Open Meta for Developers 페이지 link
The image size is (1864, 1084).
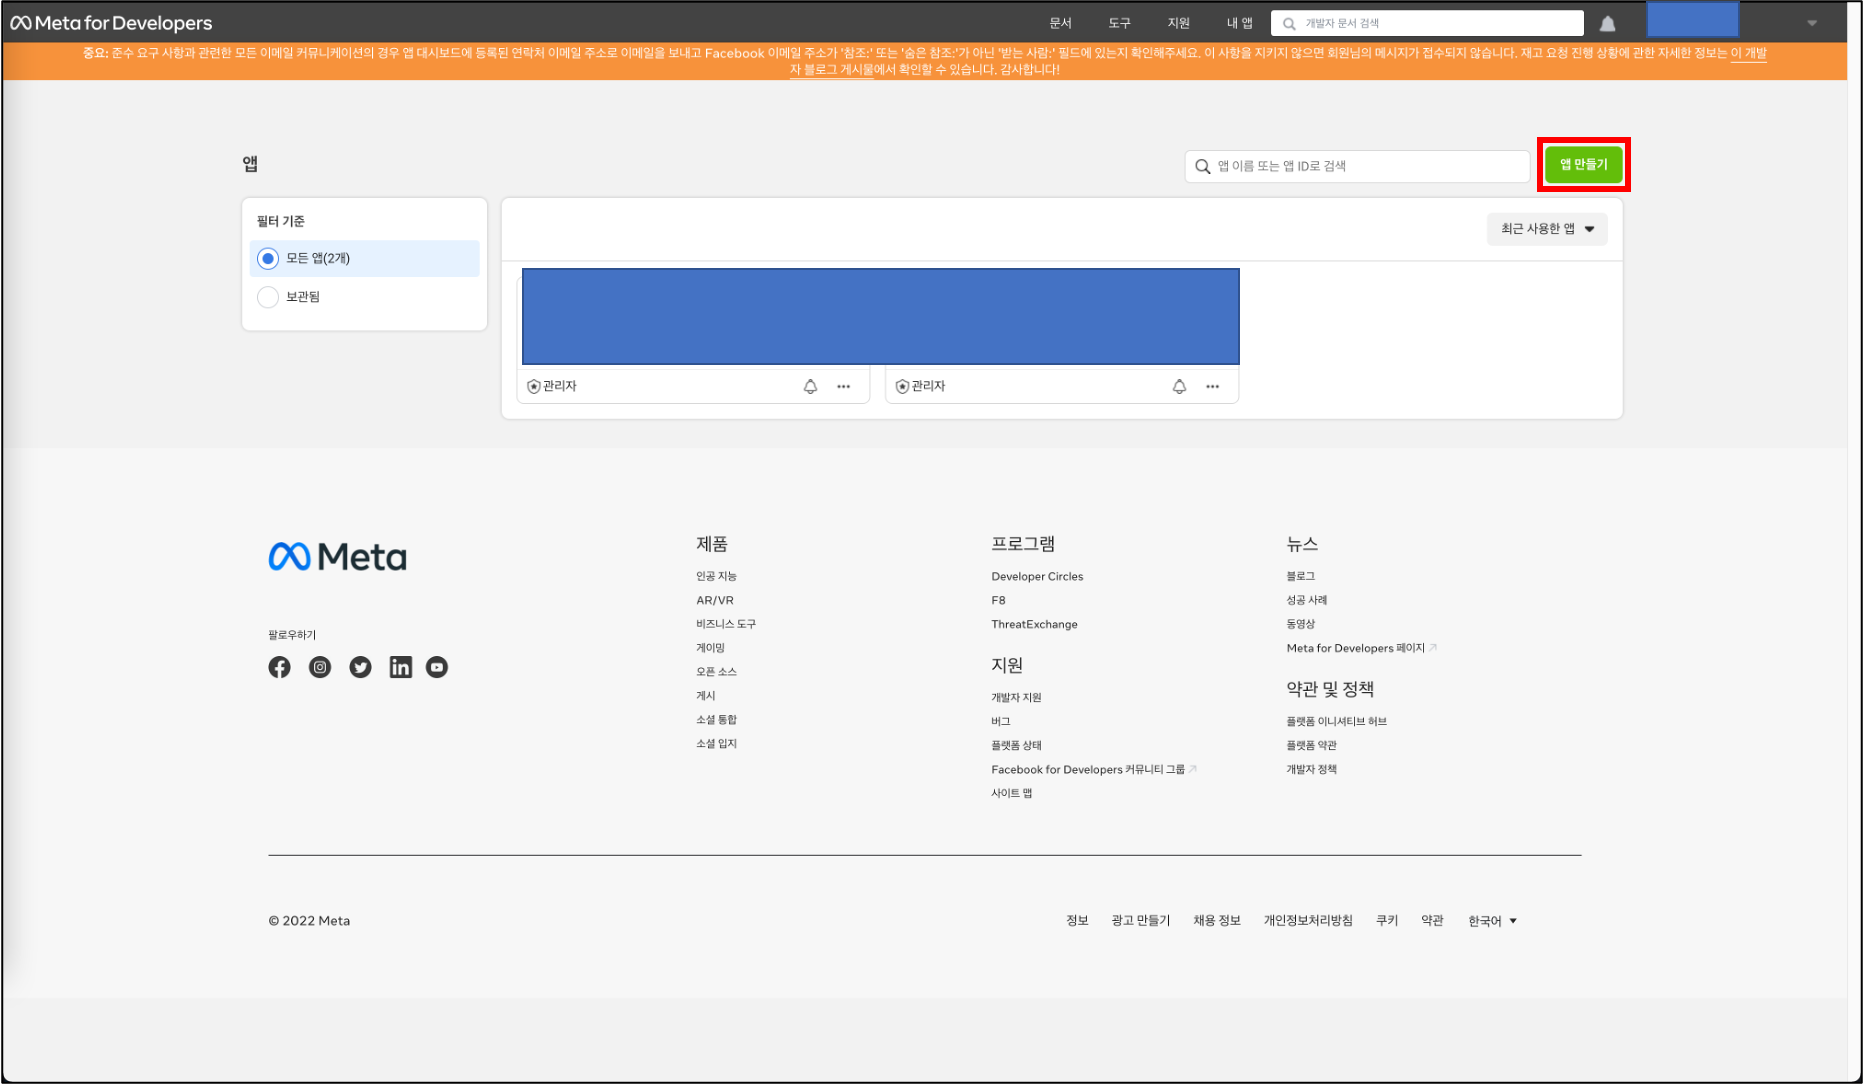click(x=1361, y=648)
